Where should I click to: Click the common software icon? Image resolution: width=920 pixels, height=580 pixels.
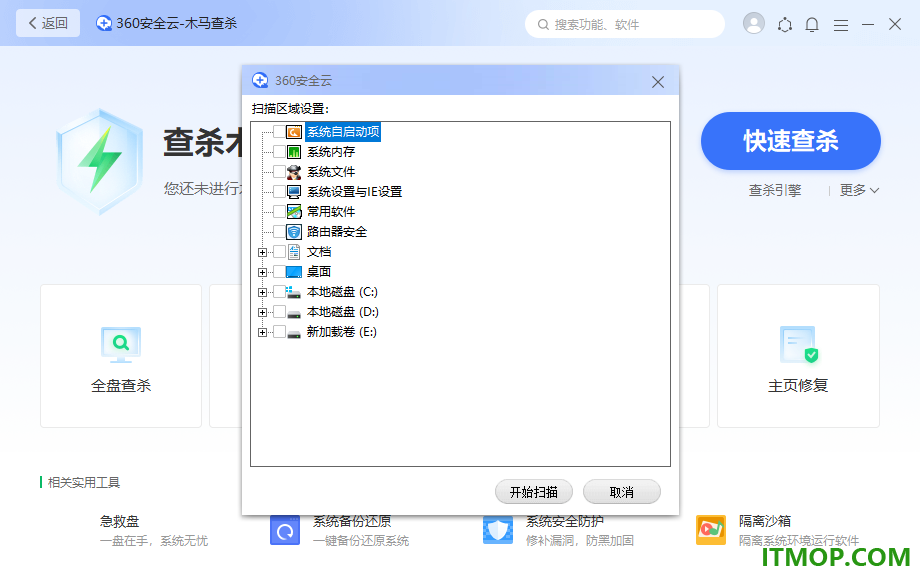294,212
